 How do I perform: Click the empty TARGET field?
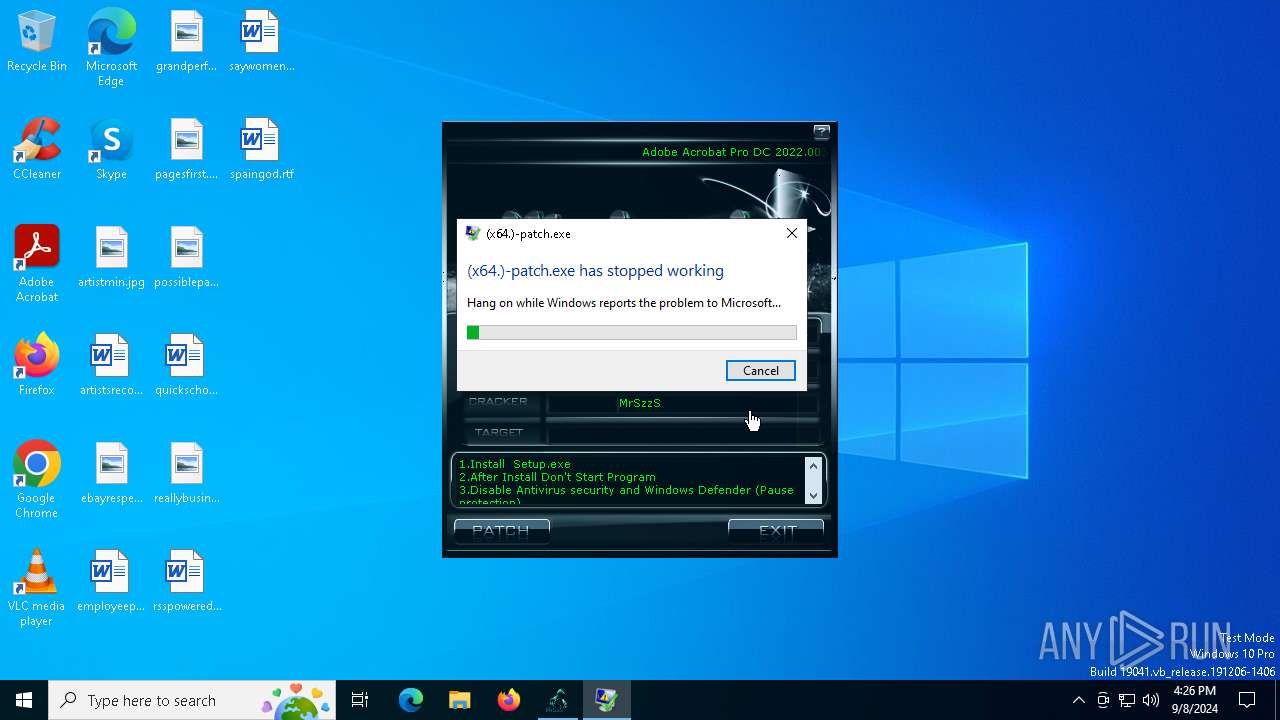point(683,433)
